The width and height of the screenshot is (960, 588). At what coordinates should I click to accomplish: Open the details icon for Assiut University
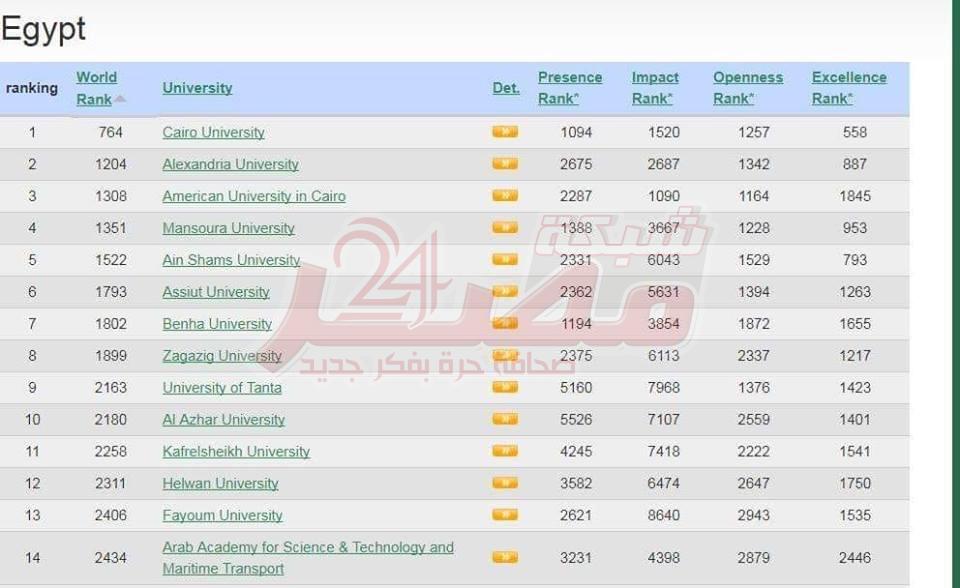pos(505,292)
